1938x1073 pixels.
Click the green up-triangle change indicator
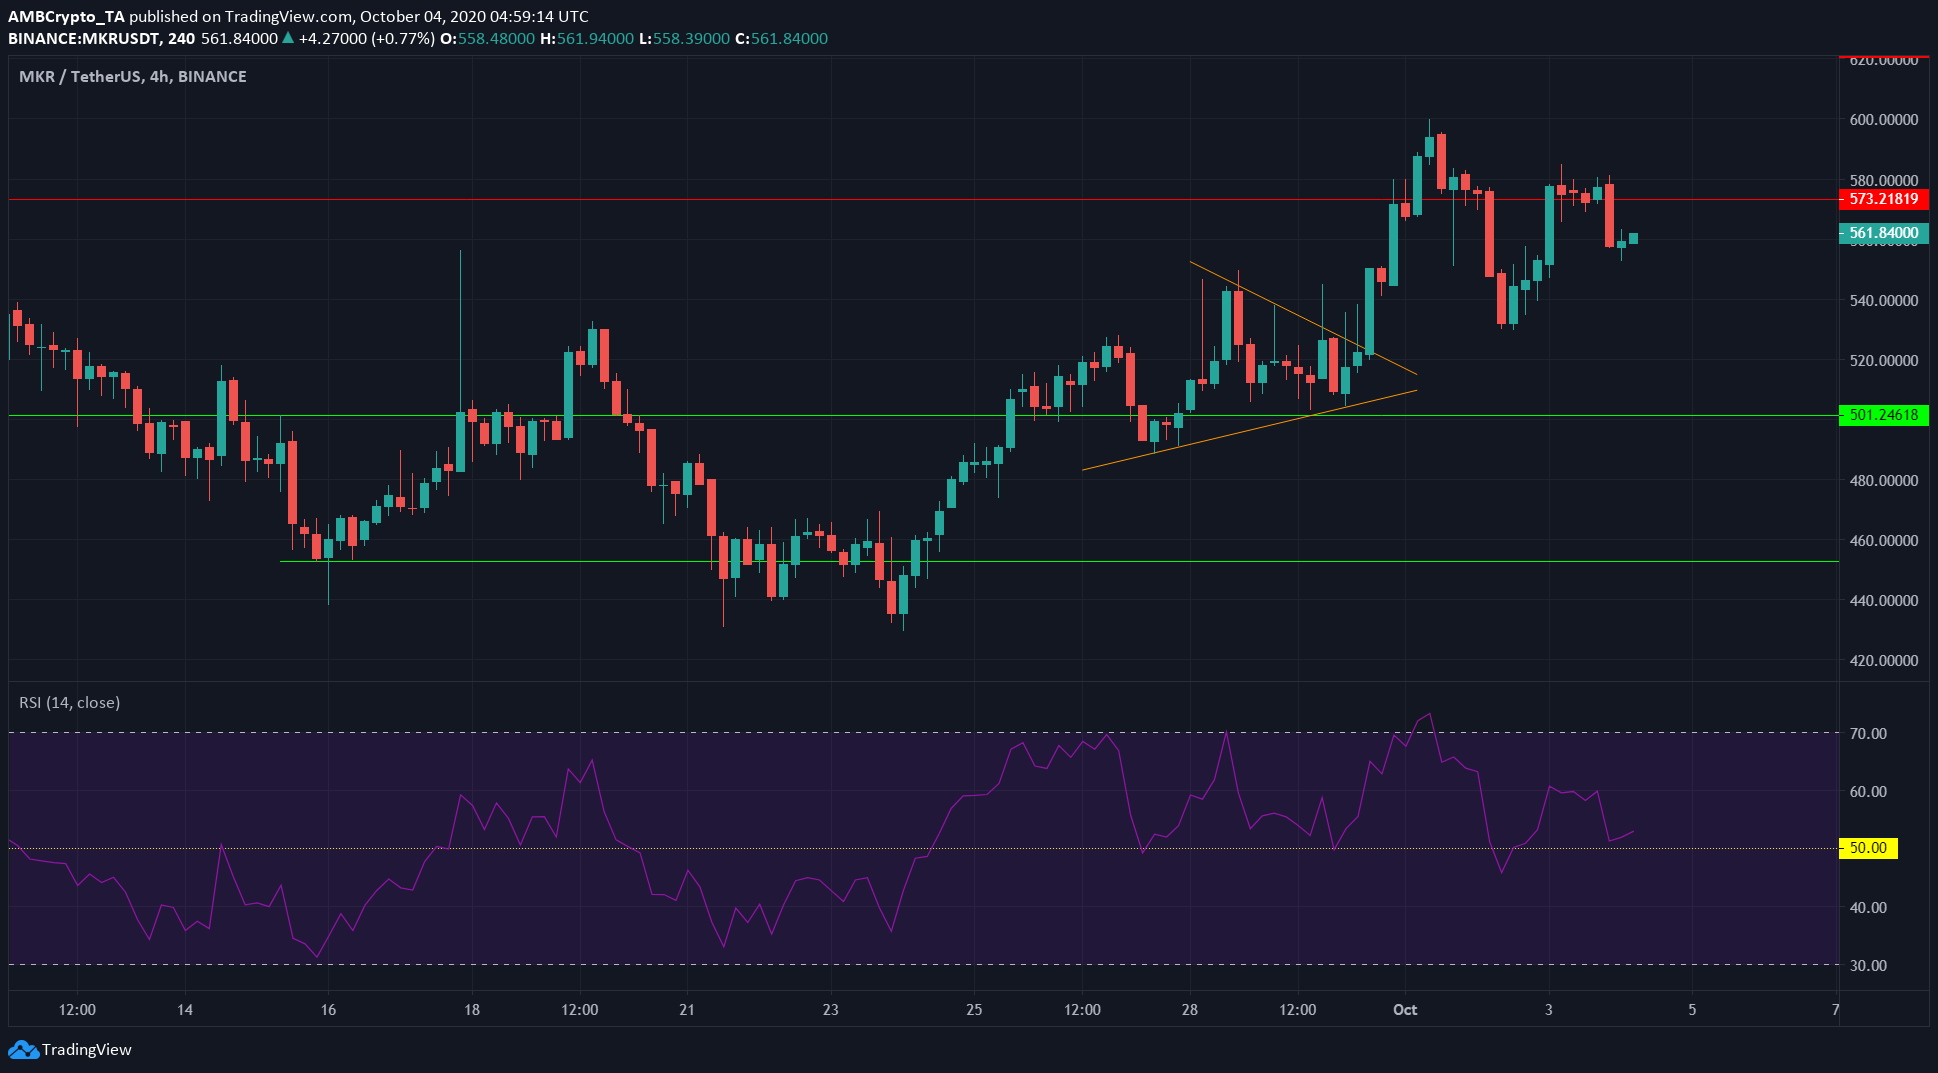pos(288,38)
